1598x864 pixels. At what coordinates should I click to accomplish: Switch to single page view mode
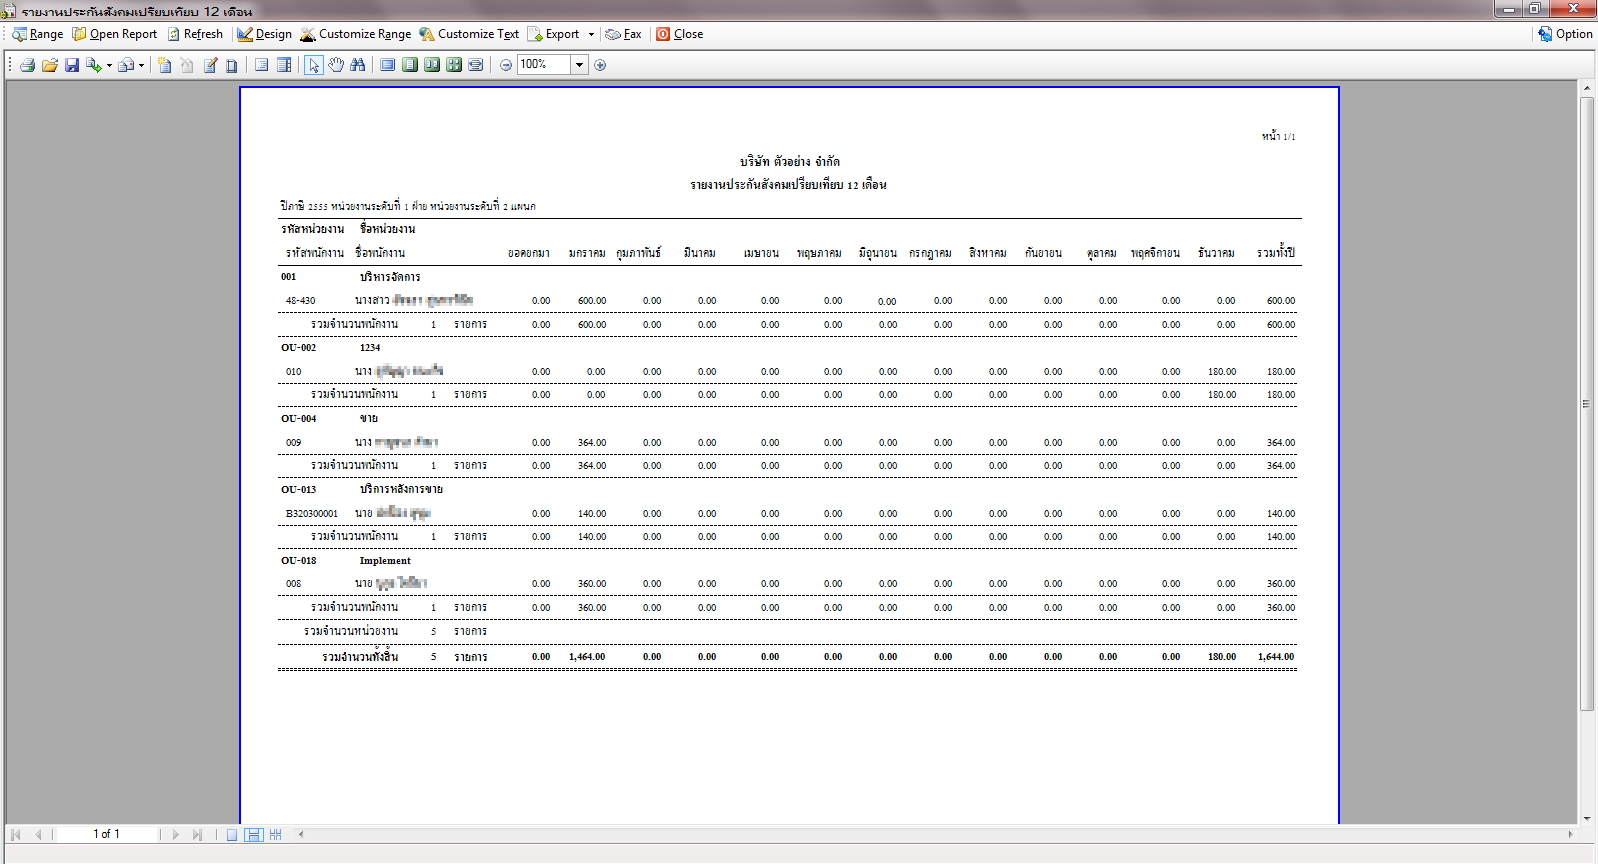[x=232, y=834]
